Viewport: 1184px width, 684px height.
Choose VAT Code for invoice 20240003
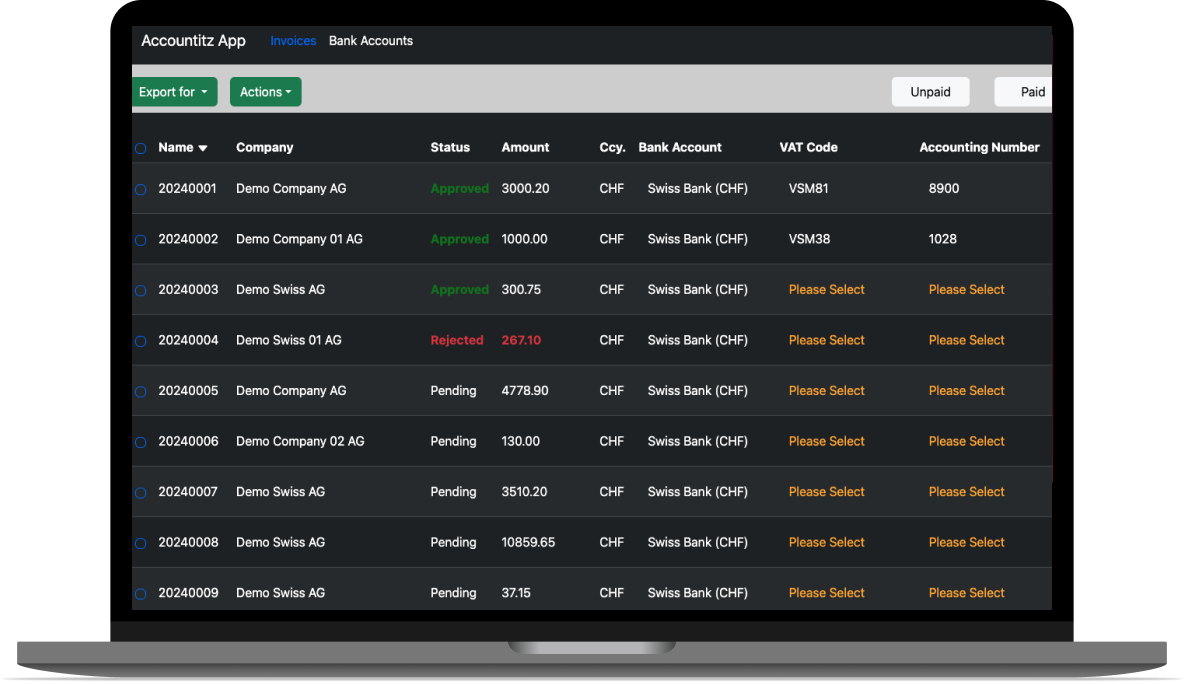click(826, 290)
